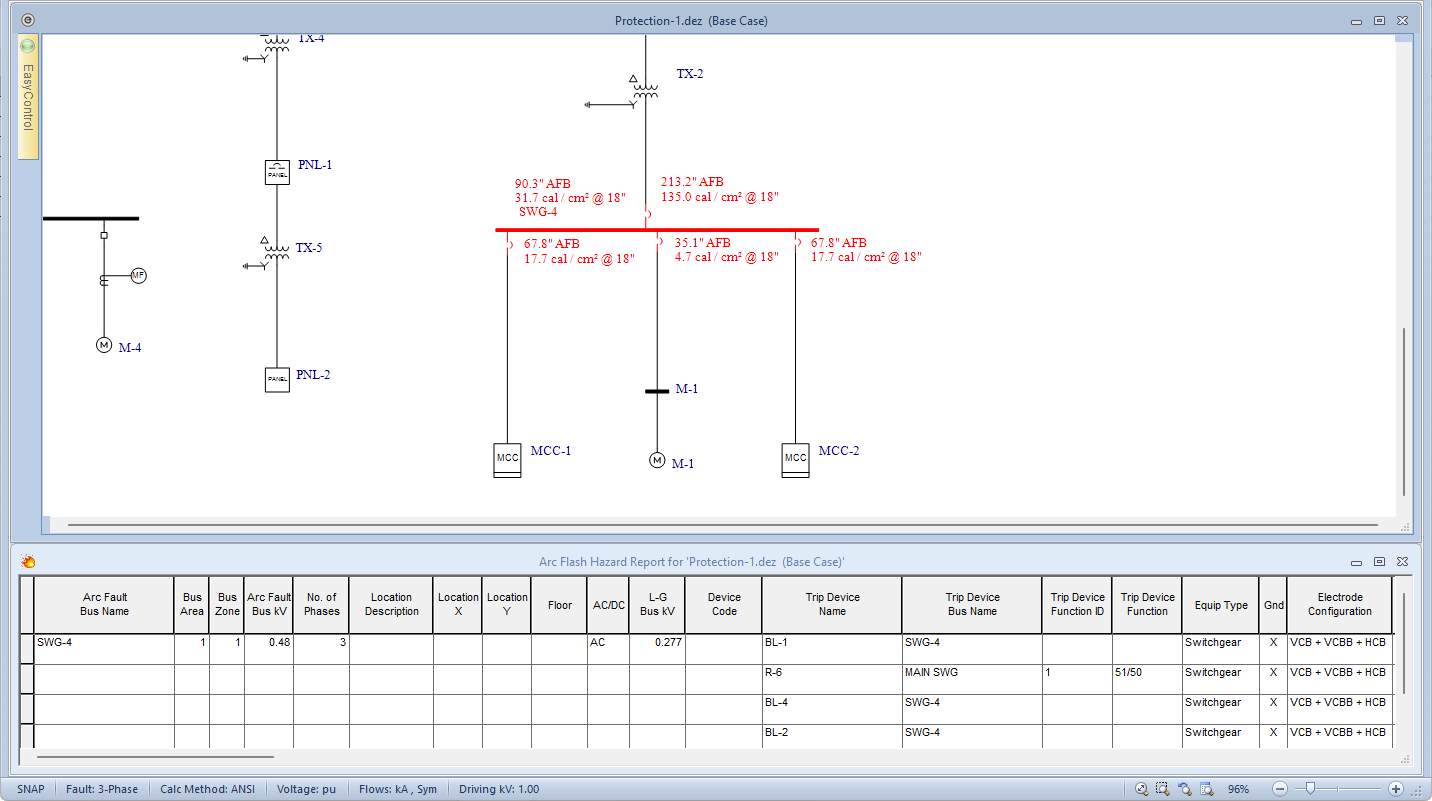Click the BL-2 trip device cell
The height and width of the screenshot is (801, 1432).
(x=832, y=736)
